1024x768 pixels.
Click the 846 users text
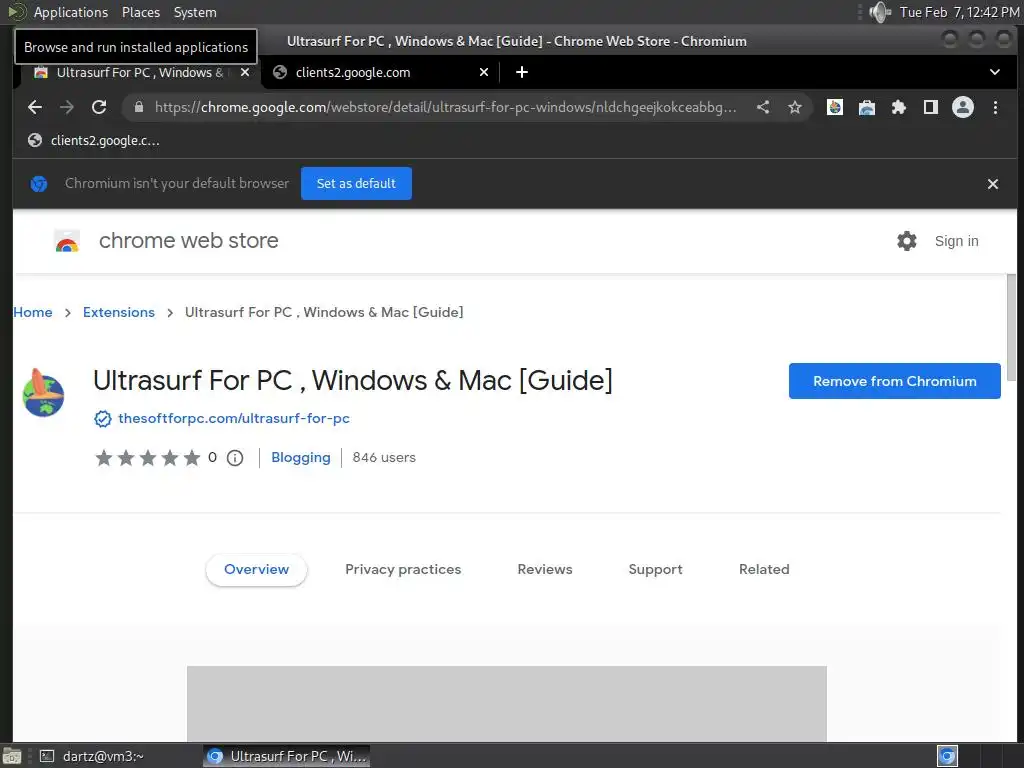384,458
